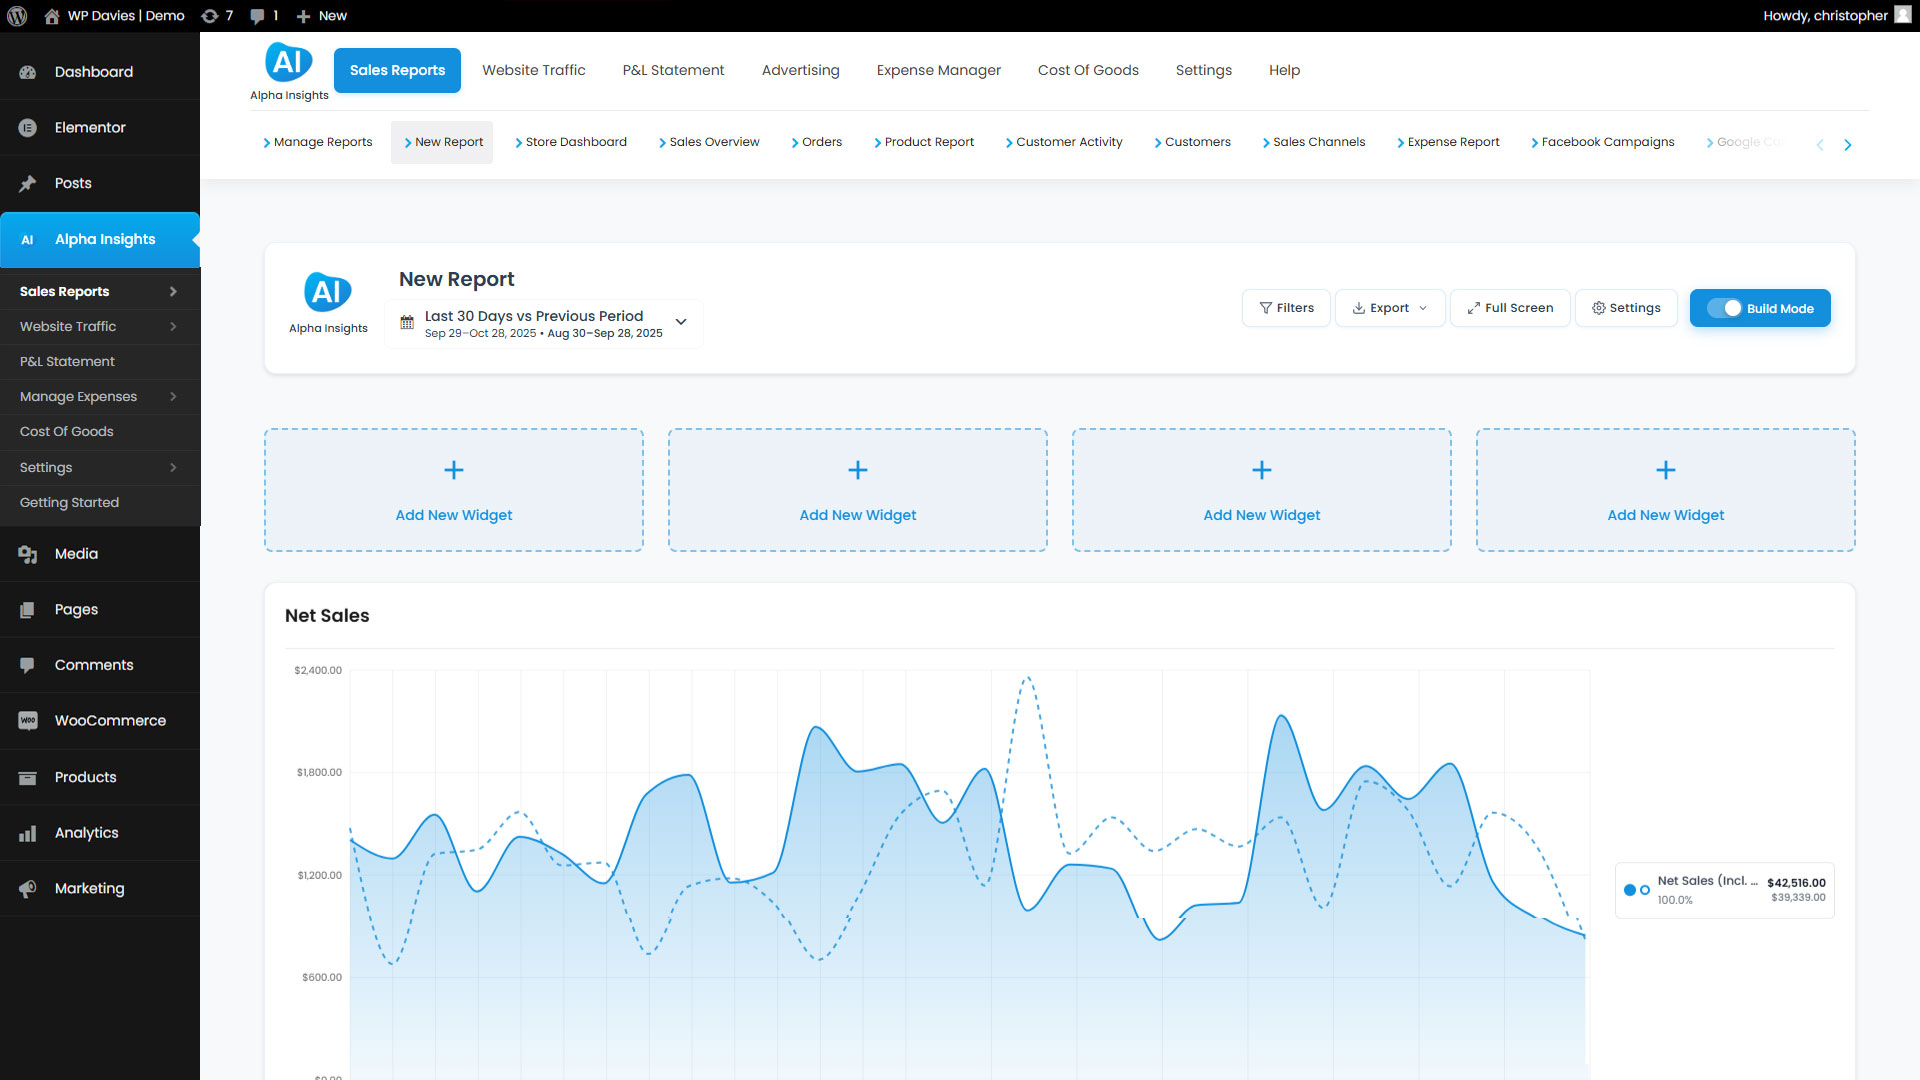Click the fourth Add New Widget placeholder
The width and height of the screenshot is (1920, 1080).
click(x=1665, y=490)
